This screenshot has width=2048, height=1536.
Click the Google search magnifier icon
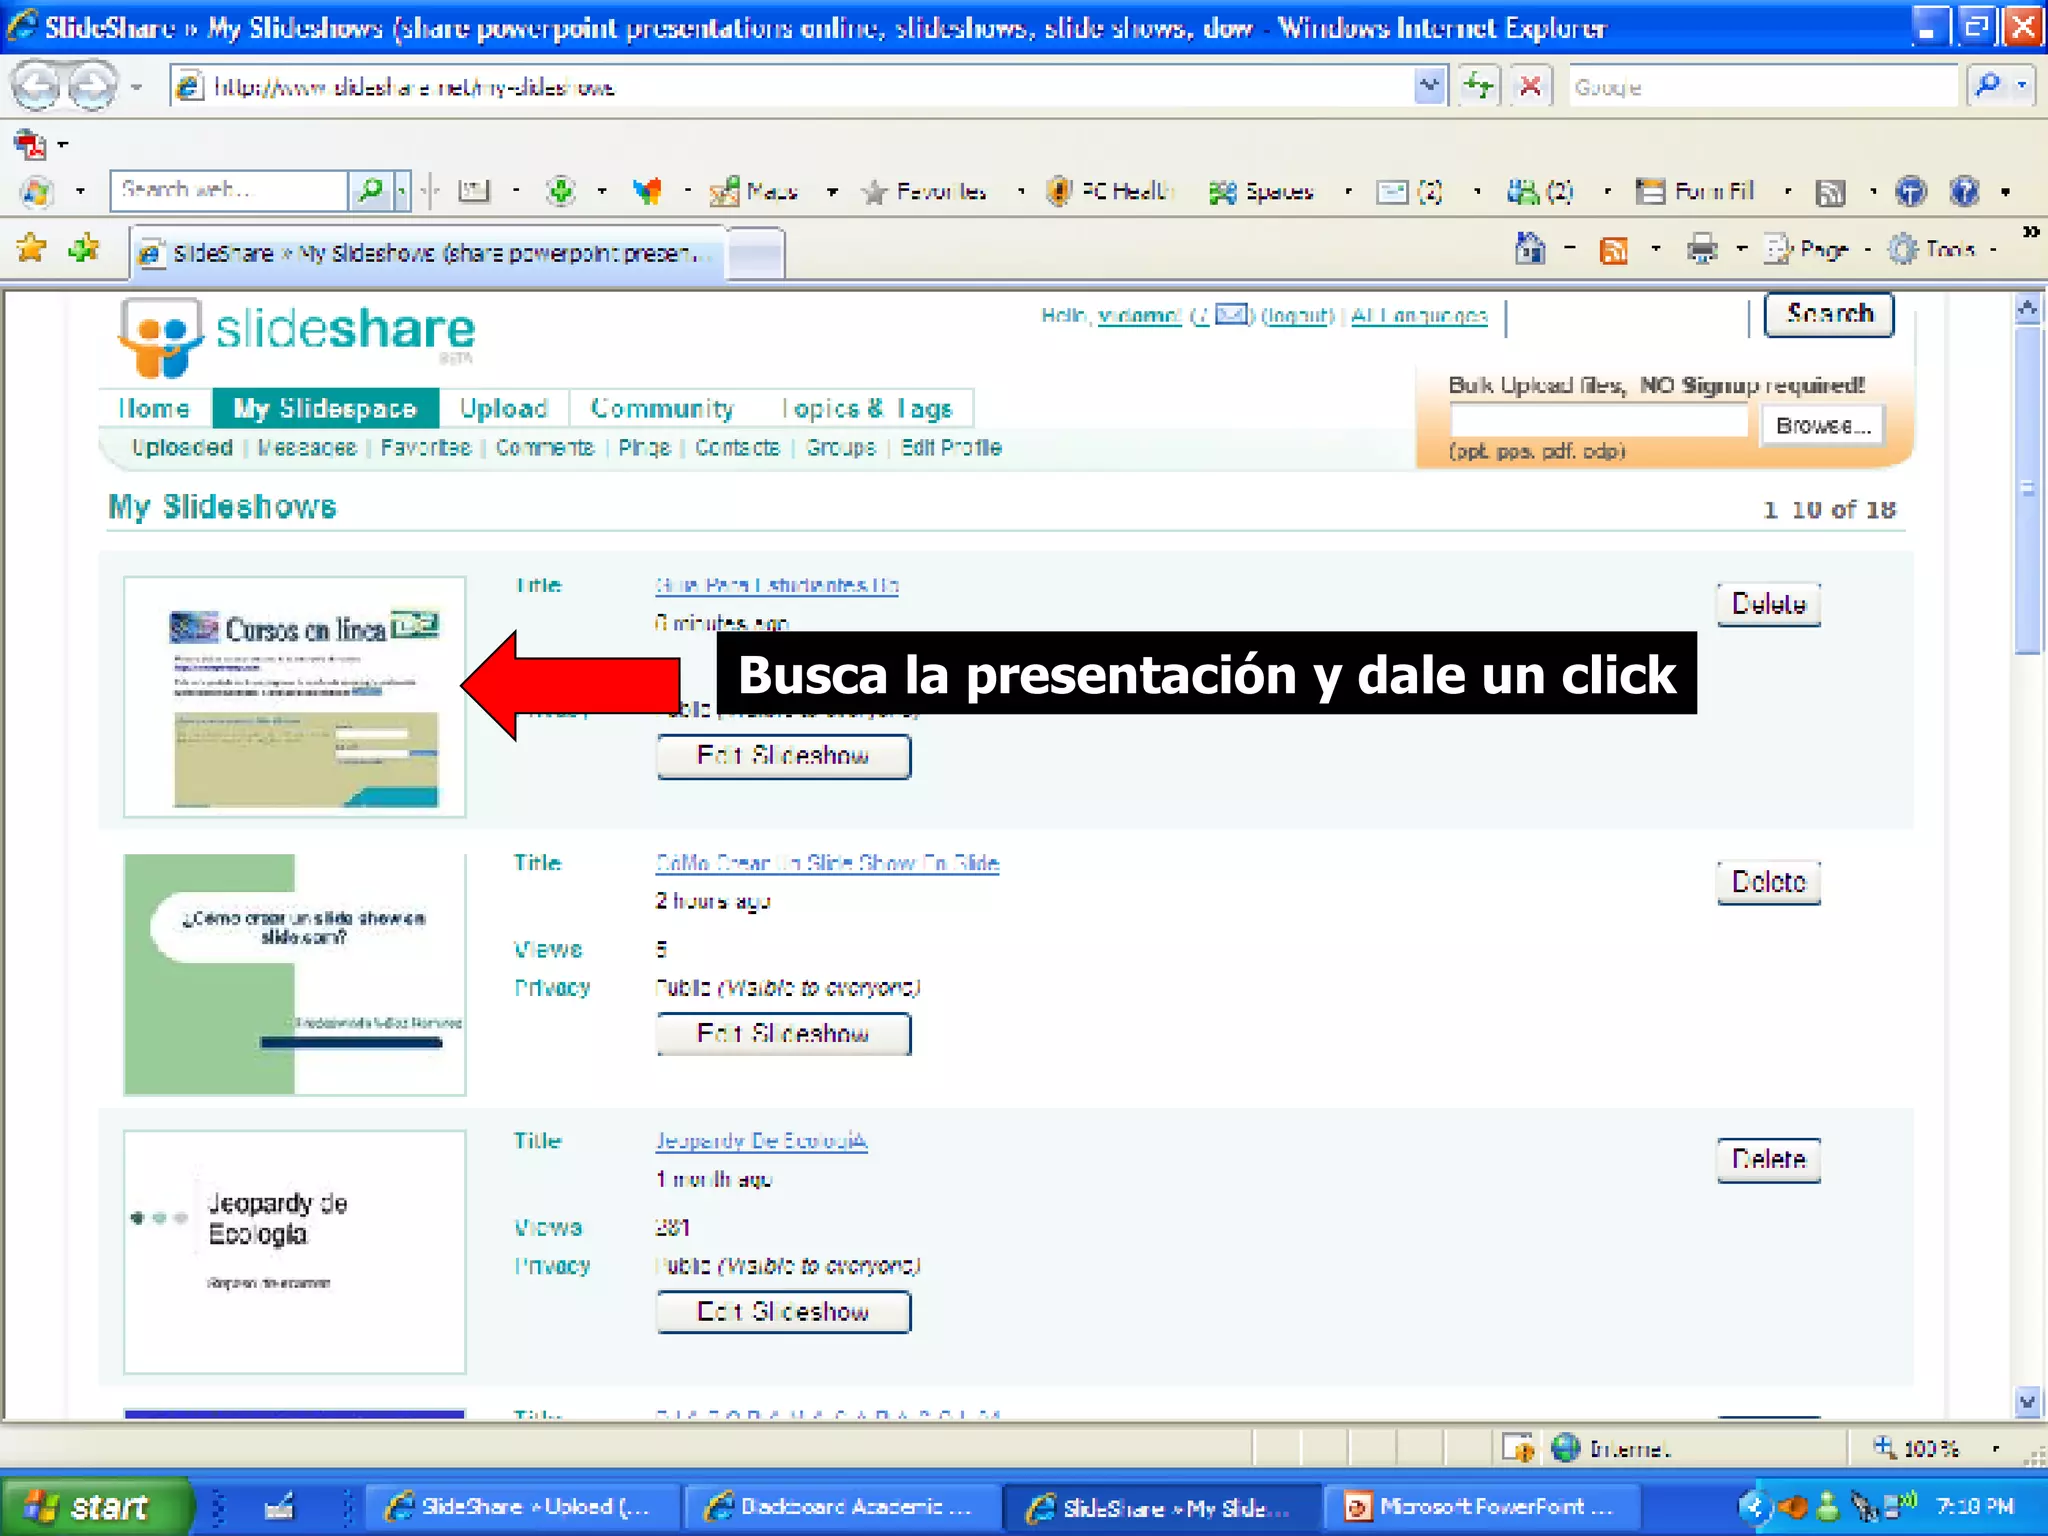pos(1988,86)
